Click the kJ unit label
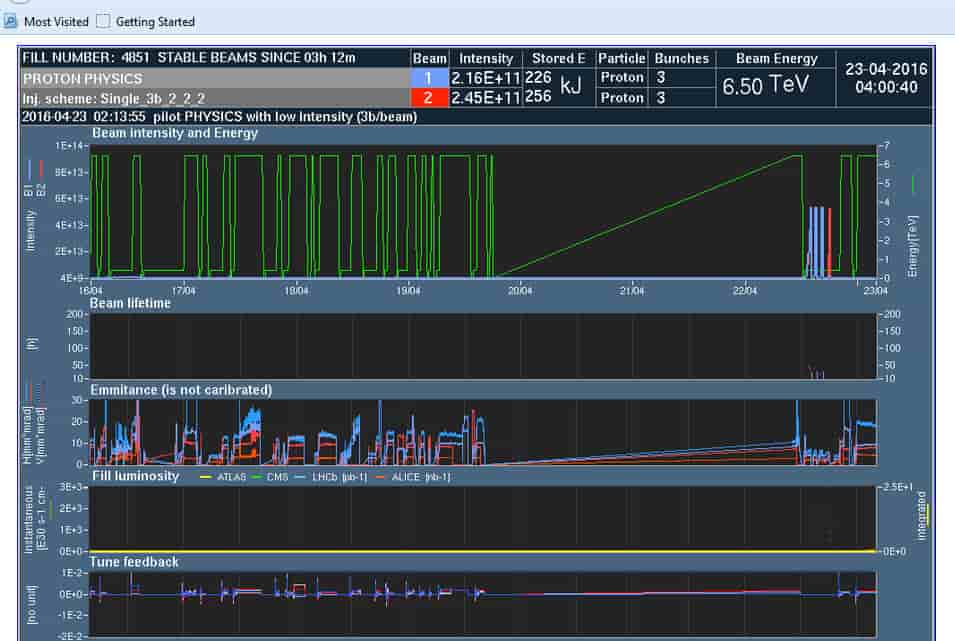This screenshot has height=641, width=955. pyautogui.click(x=571, y=85)
